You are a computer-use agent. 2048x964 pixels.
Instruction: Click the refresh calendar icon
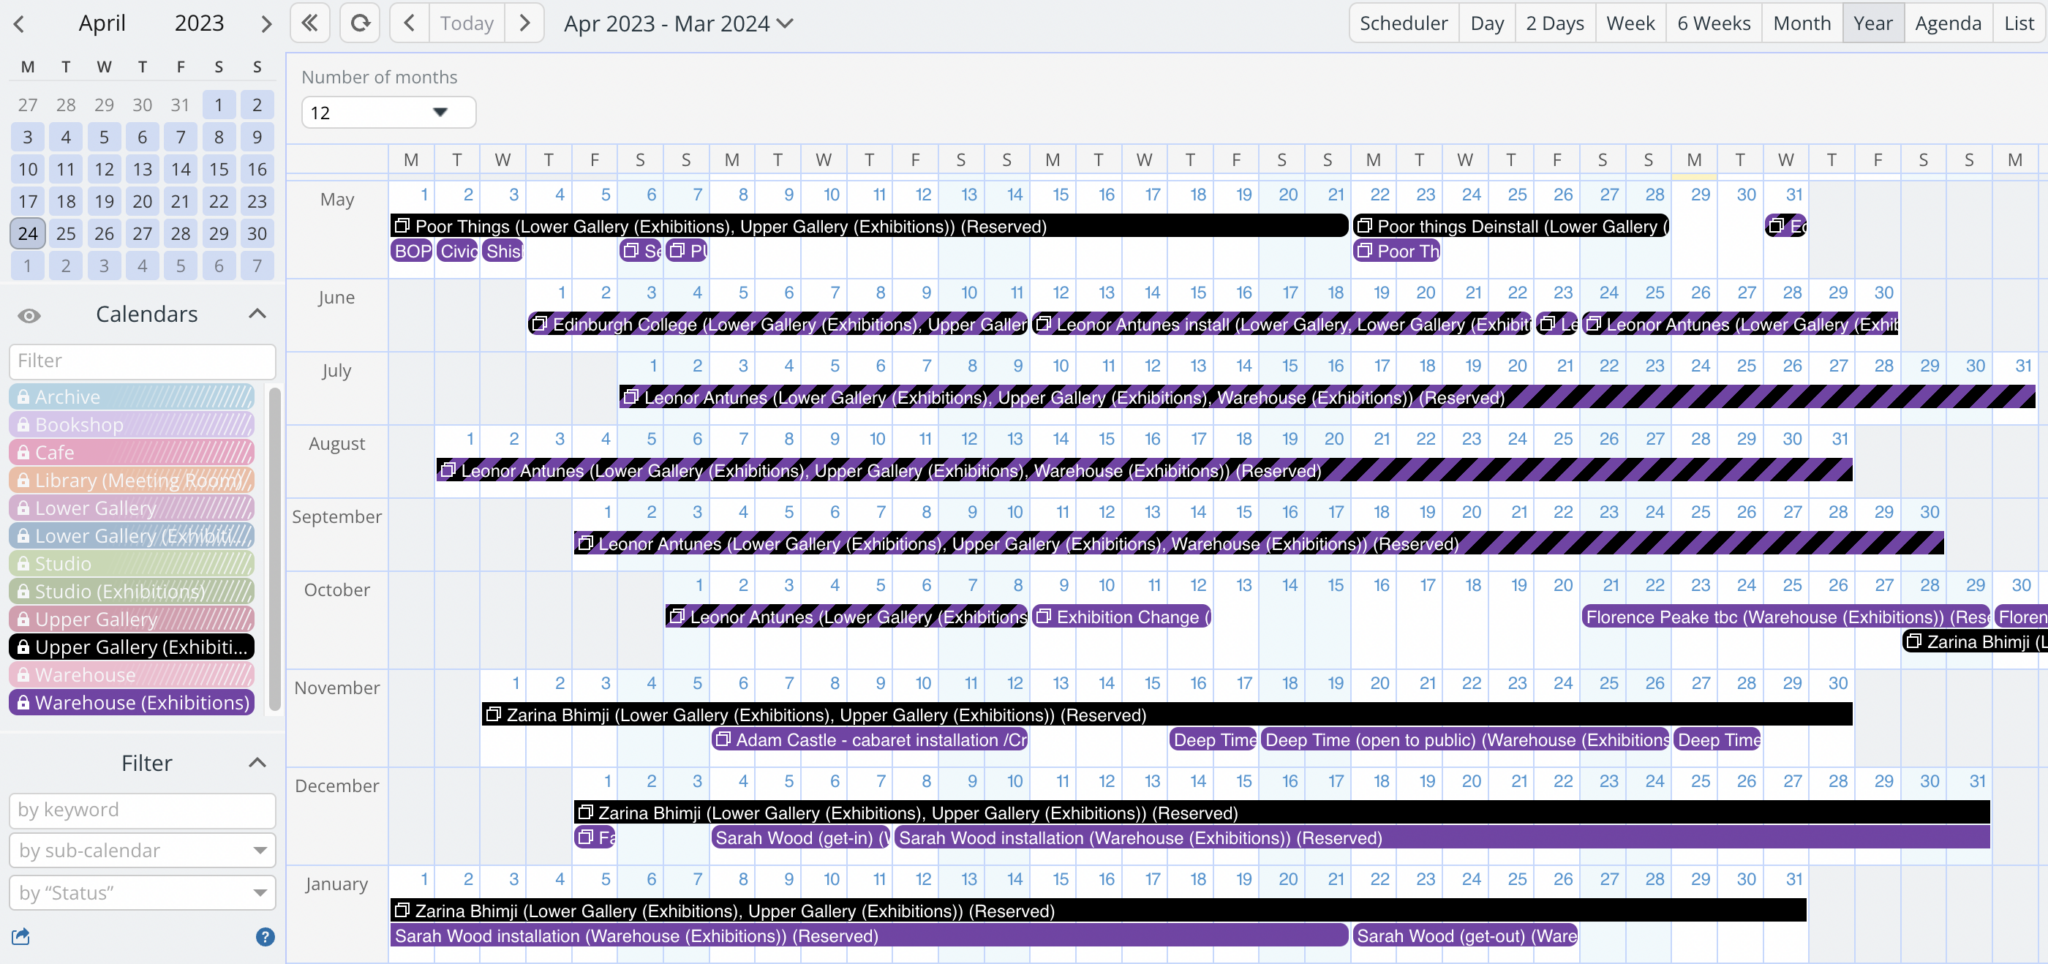click(x=359, y=22)
